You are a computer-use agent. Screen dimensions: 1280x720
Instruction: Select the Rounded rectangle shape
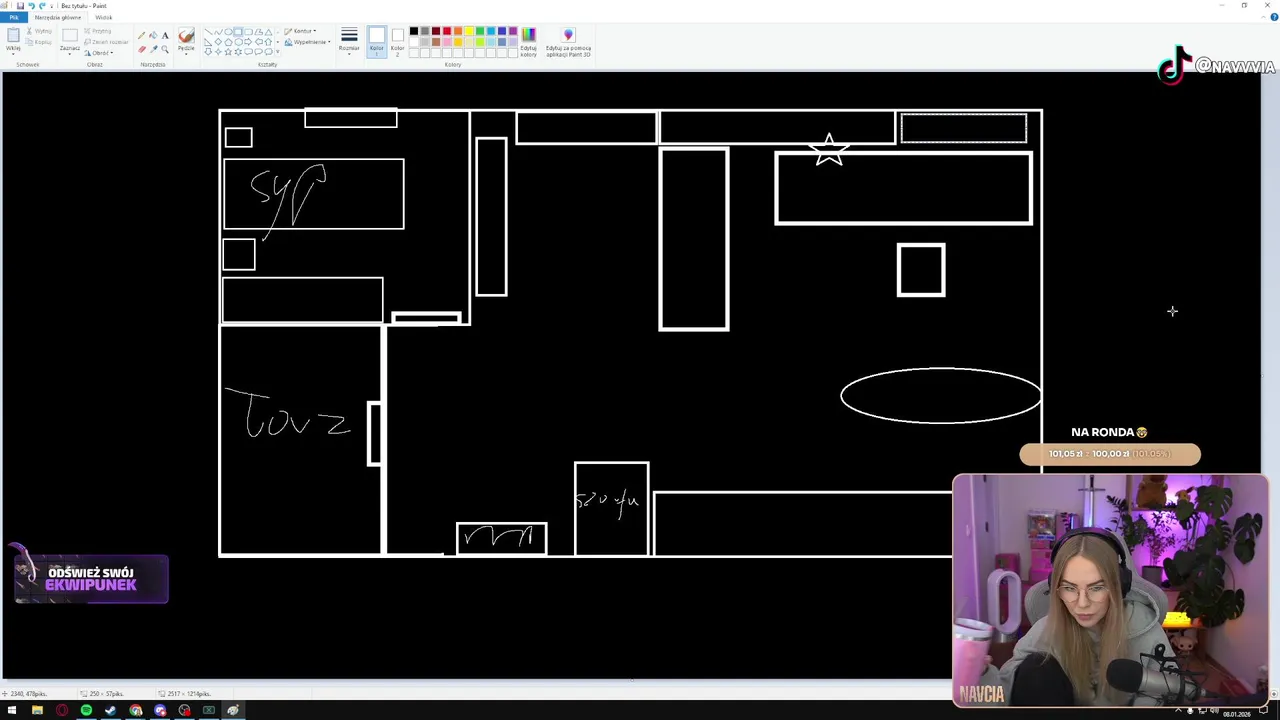pyautogui.click(x=248, y=32)
